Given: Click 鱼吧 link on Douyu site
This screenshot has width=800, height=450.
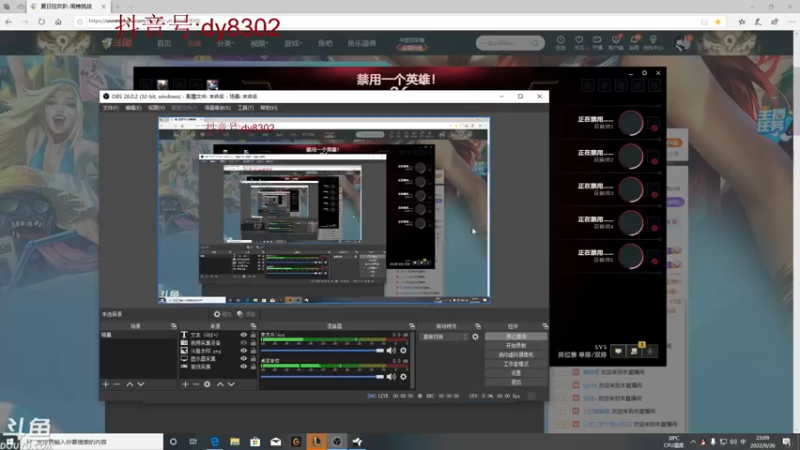Looking at the screenshot, I should 326,43.
